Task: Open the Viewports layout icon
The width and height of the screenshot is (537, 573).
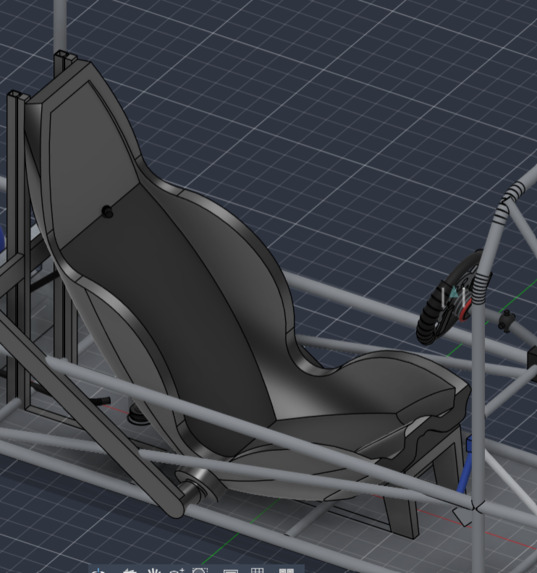Action: click(x=286, y=570)
